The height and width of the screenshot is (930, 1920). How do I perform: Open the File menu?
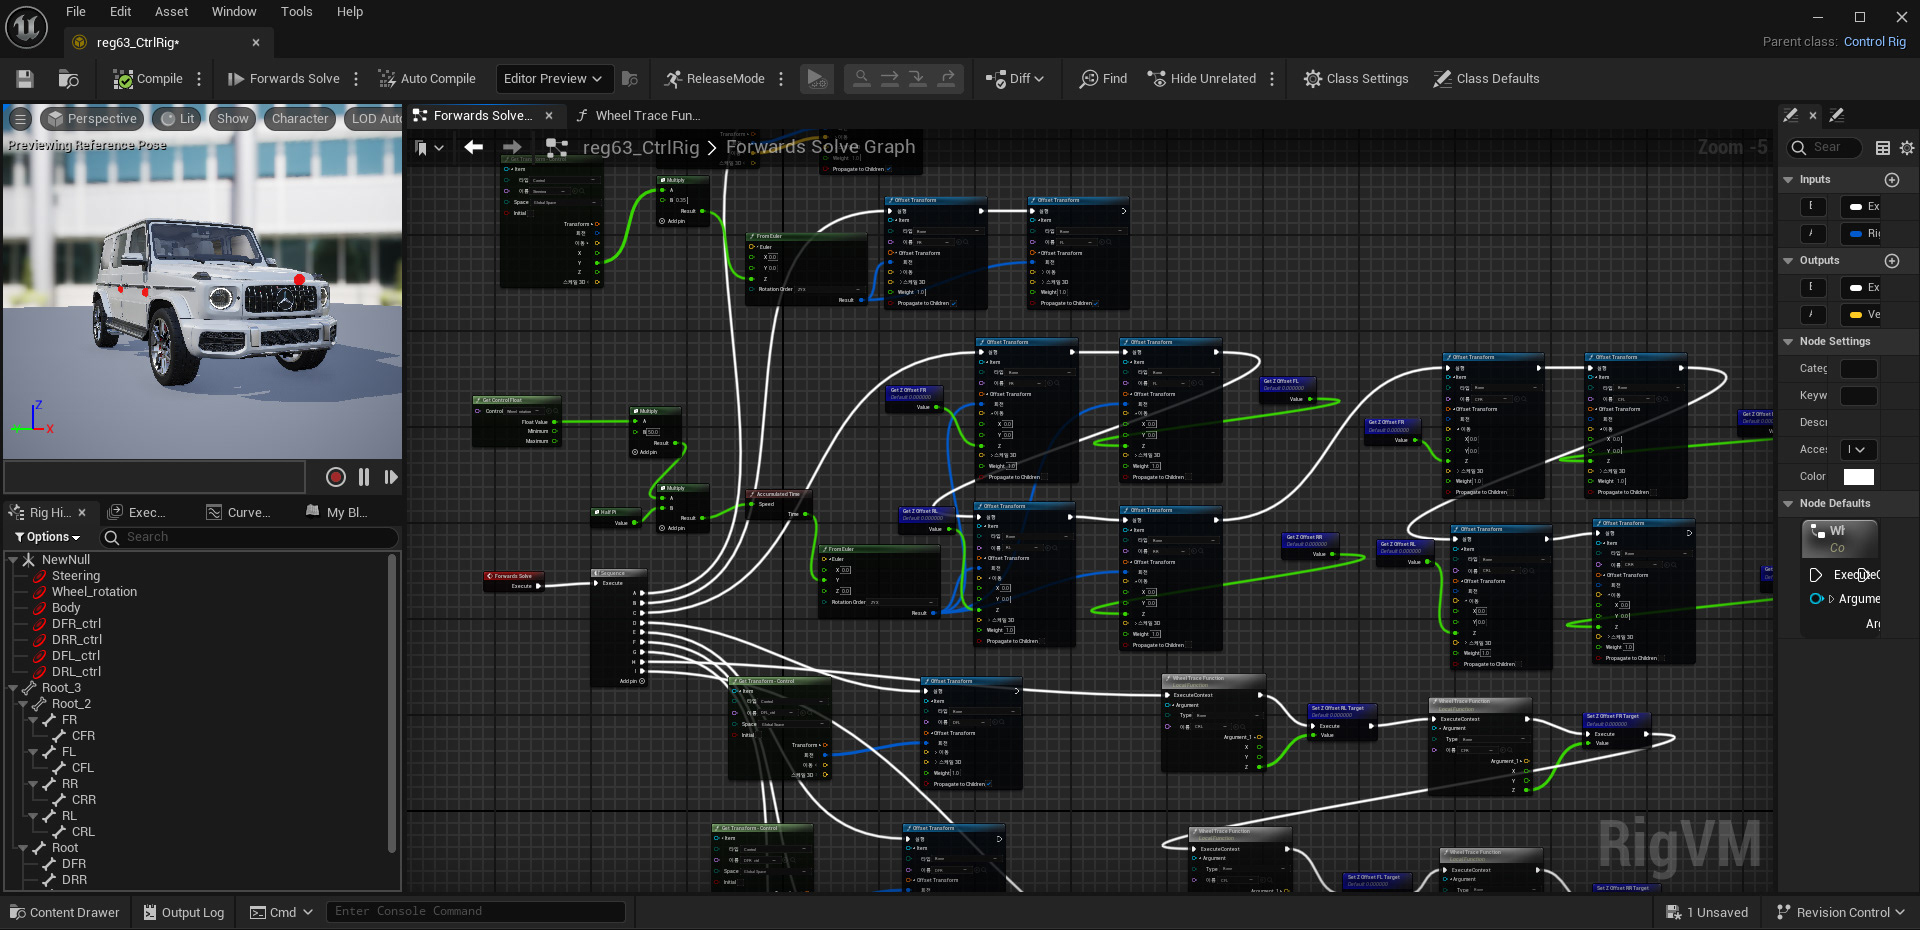click(76, 12)
